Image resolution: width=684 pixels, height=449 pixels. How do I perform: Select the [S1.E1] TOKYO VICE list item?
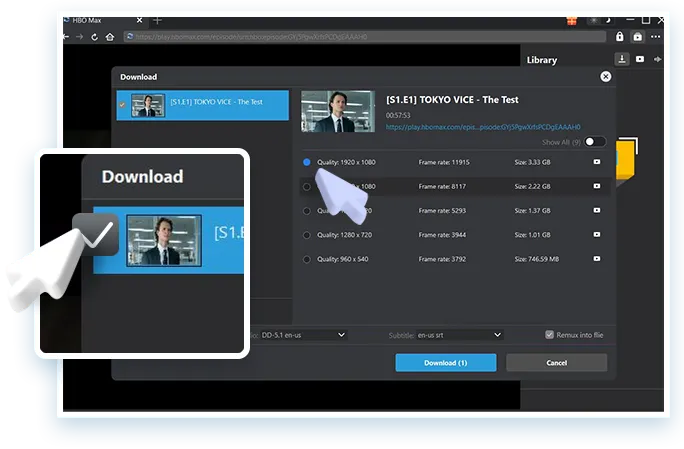coord(202,105)
